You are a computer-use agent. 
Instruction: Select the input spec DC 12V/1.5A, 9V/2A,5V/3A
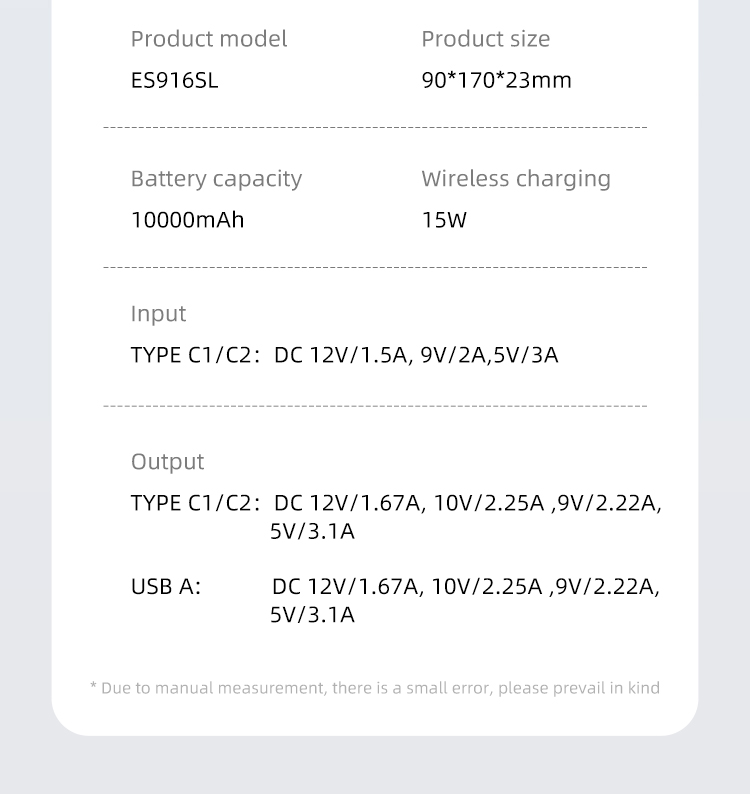415,355
